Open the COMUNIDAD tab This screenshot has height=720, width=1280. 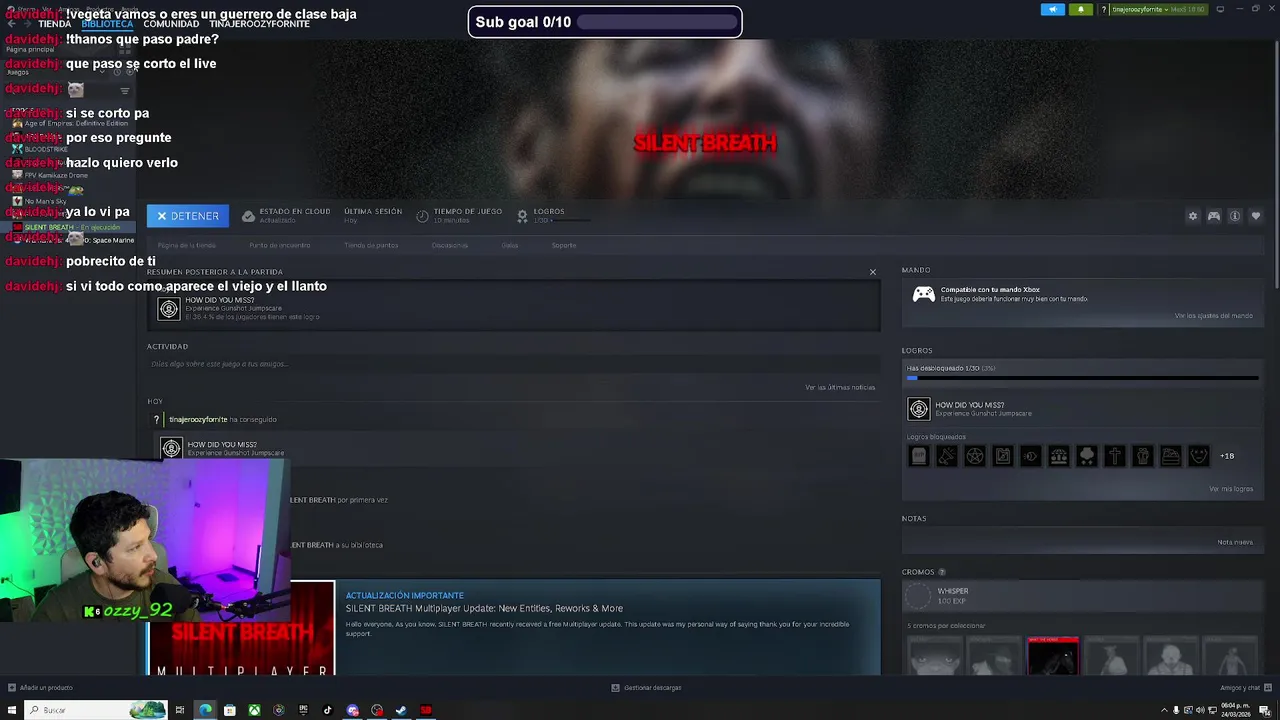(x=171, y=24)
